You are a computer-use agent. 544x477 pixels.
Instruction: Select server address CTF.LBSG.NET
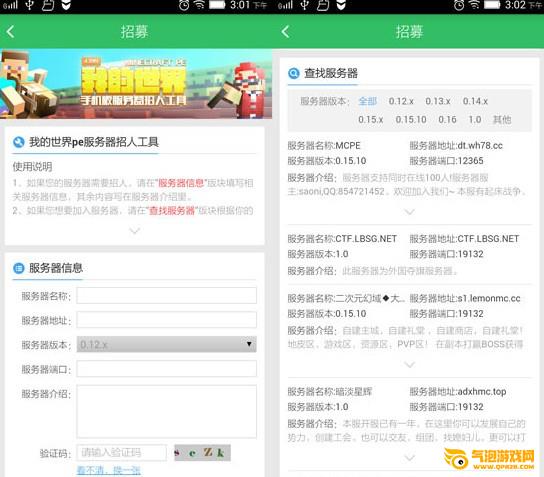click(x=488, y=239)
